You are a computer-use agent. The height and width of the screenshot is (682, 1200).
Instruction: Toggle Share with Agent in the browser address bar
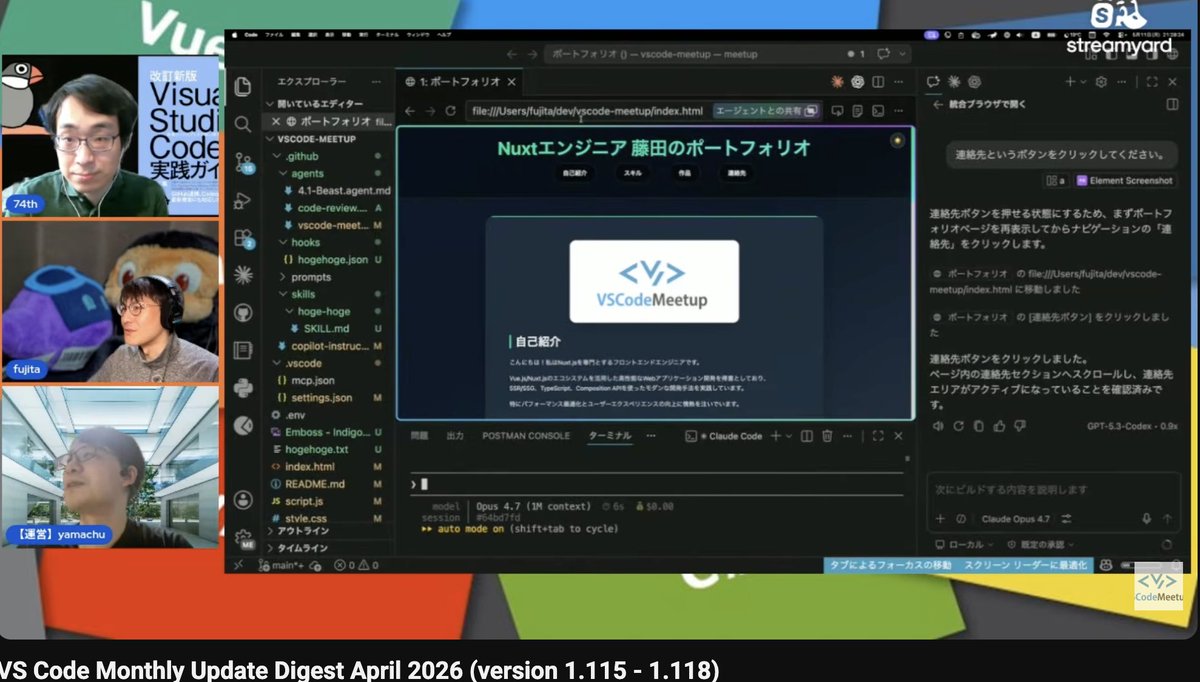click(766, 111)
